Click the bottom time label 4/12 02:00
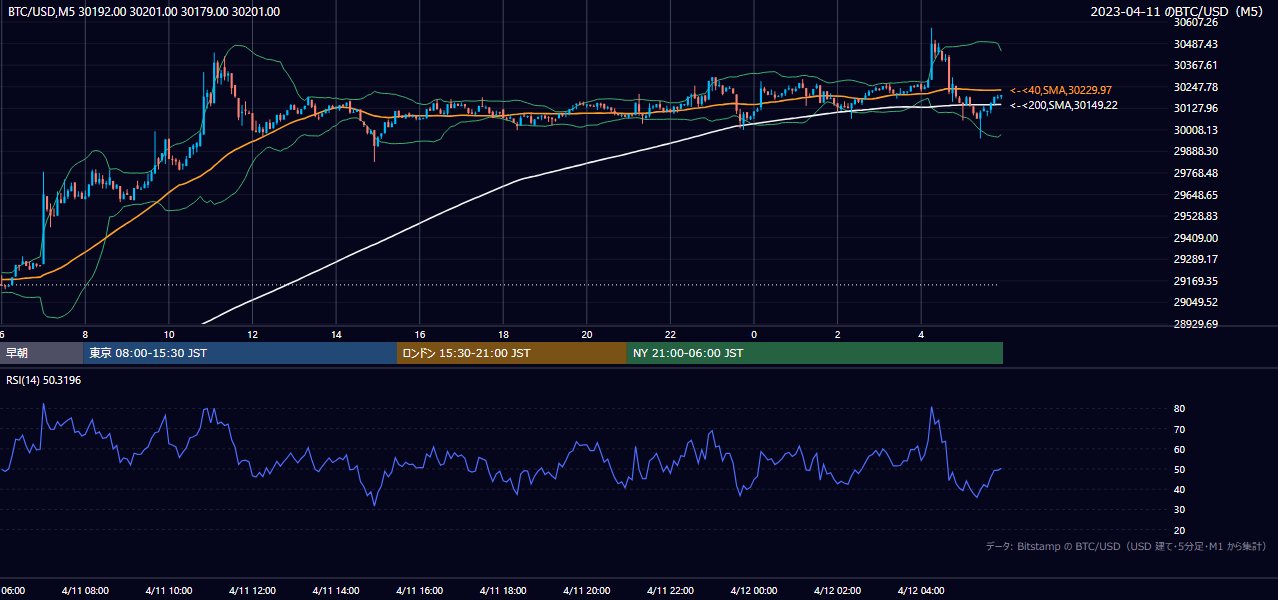1278x600 pixels. pos(837,591)
